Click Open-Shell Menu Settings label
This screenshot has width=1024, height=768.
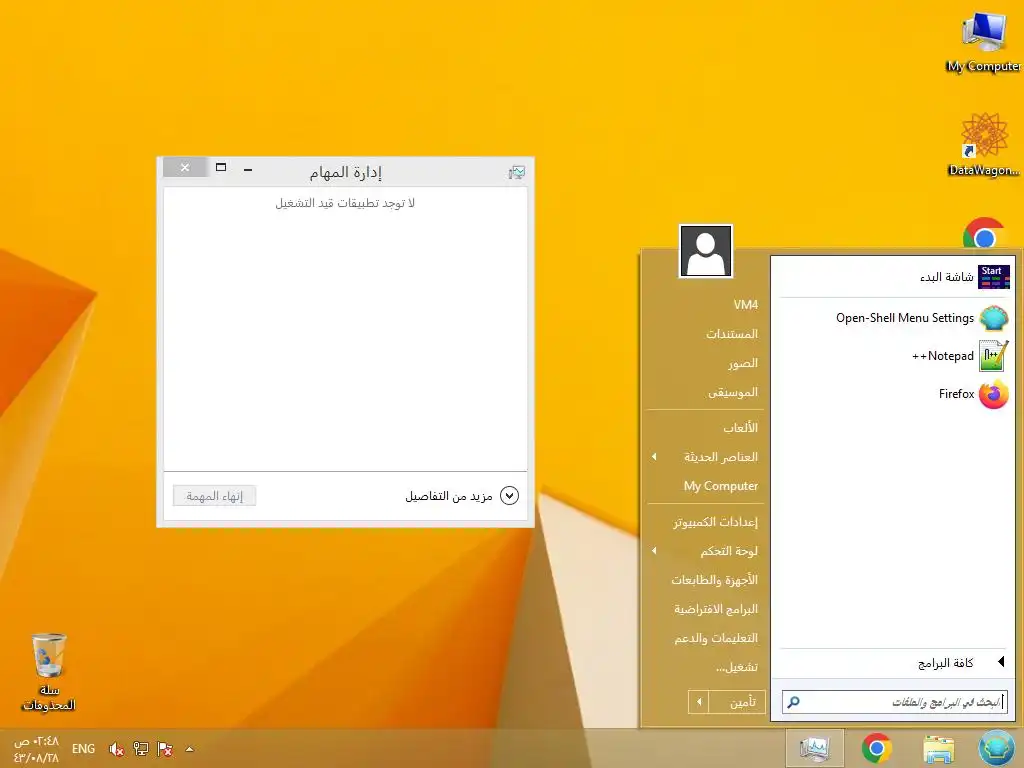[x=904, y=318]
